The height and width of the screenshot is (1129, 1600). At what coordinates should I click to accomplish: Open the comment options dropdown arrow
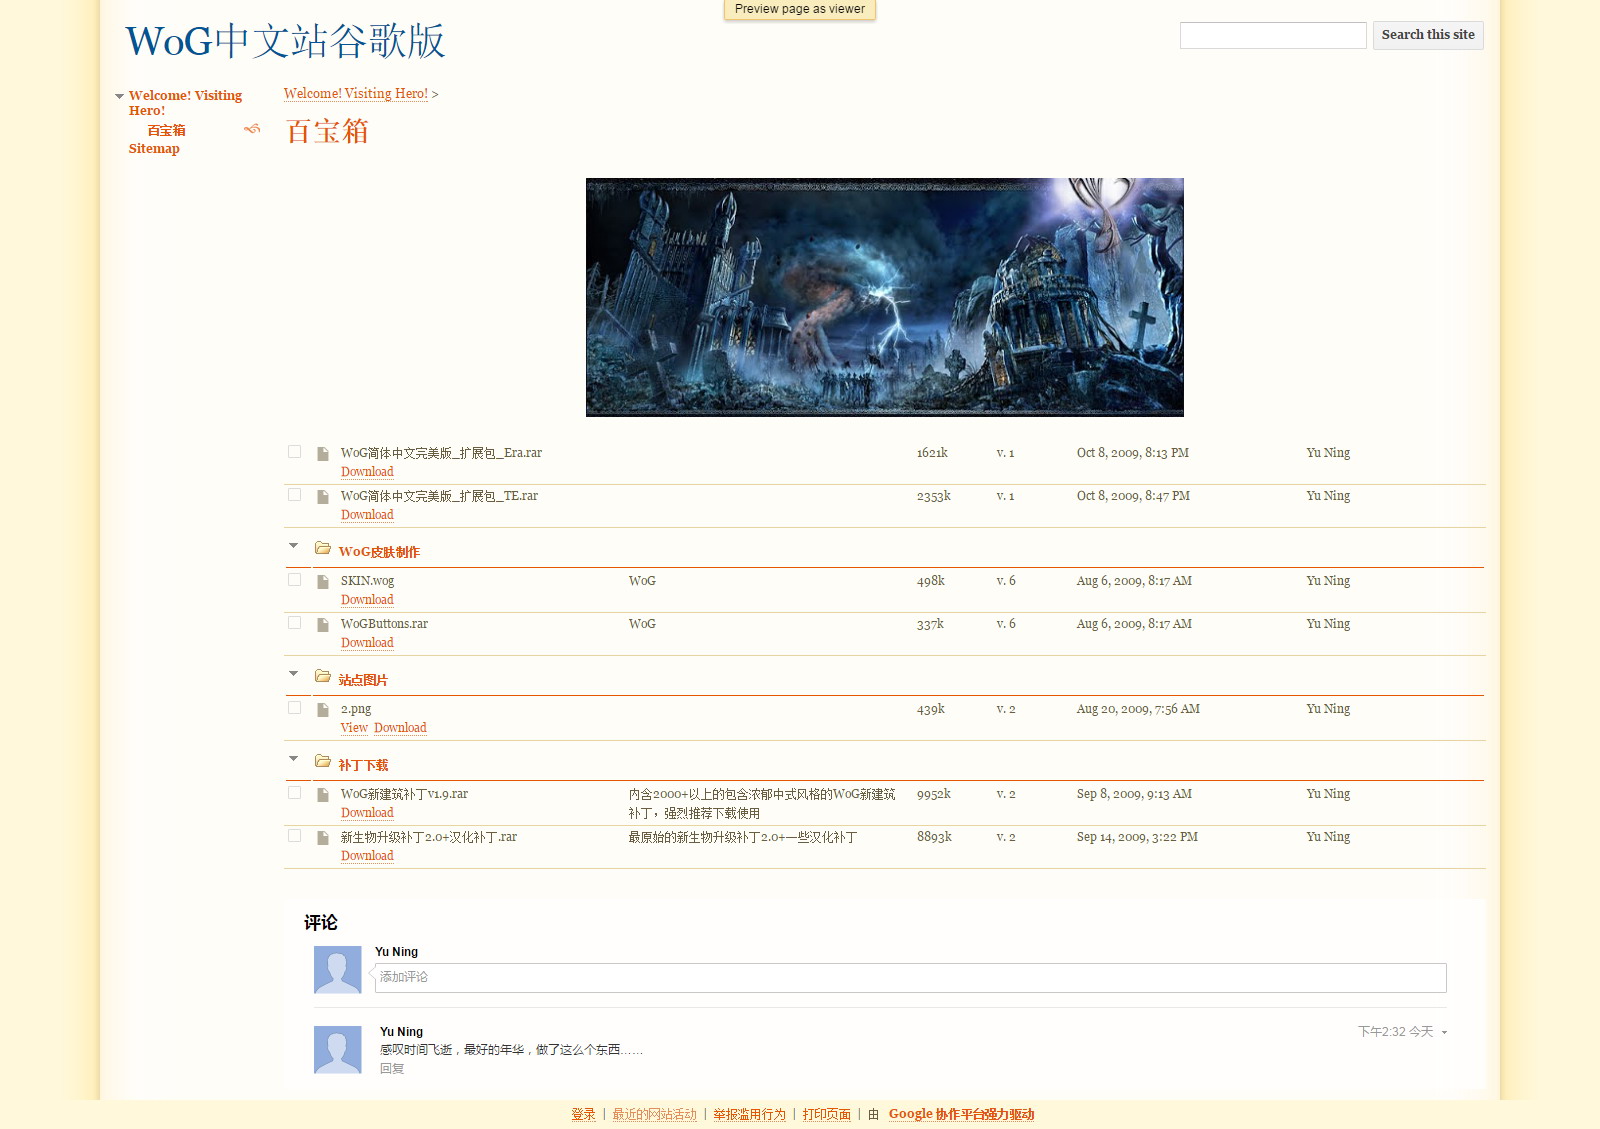(x=1444, y=1032)
